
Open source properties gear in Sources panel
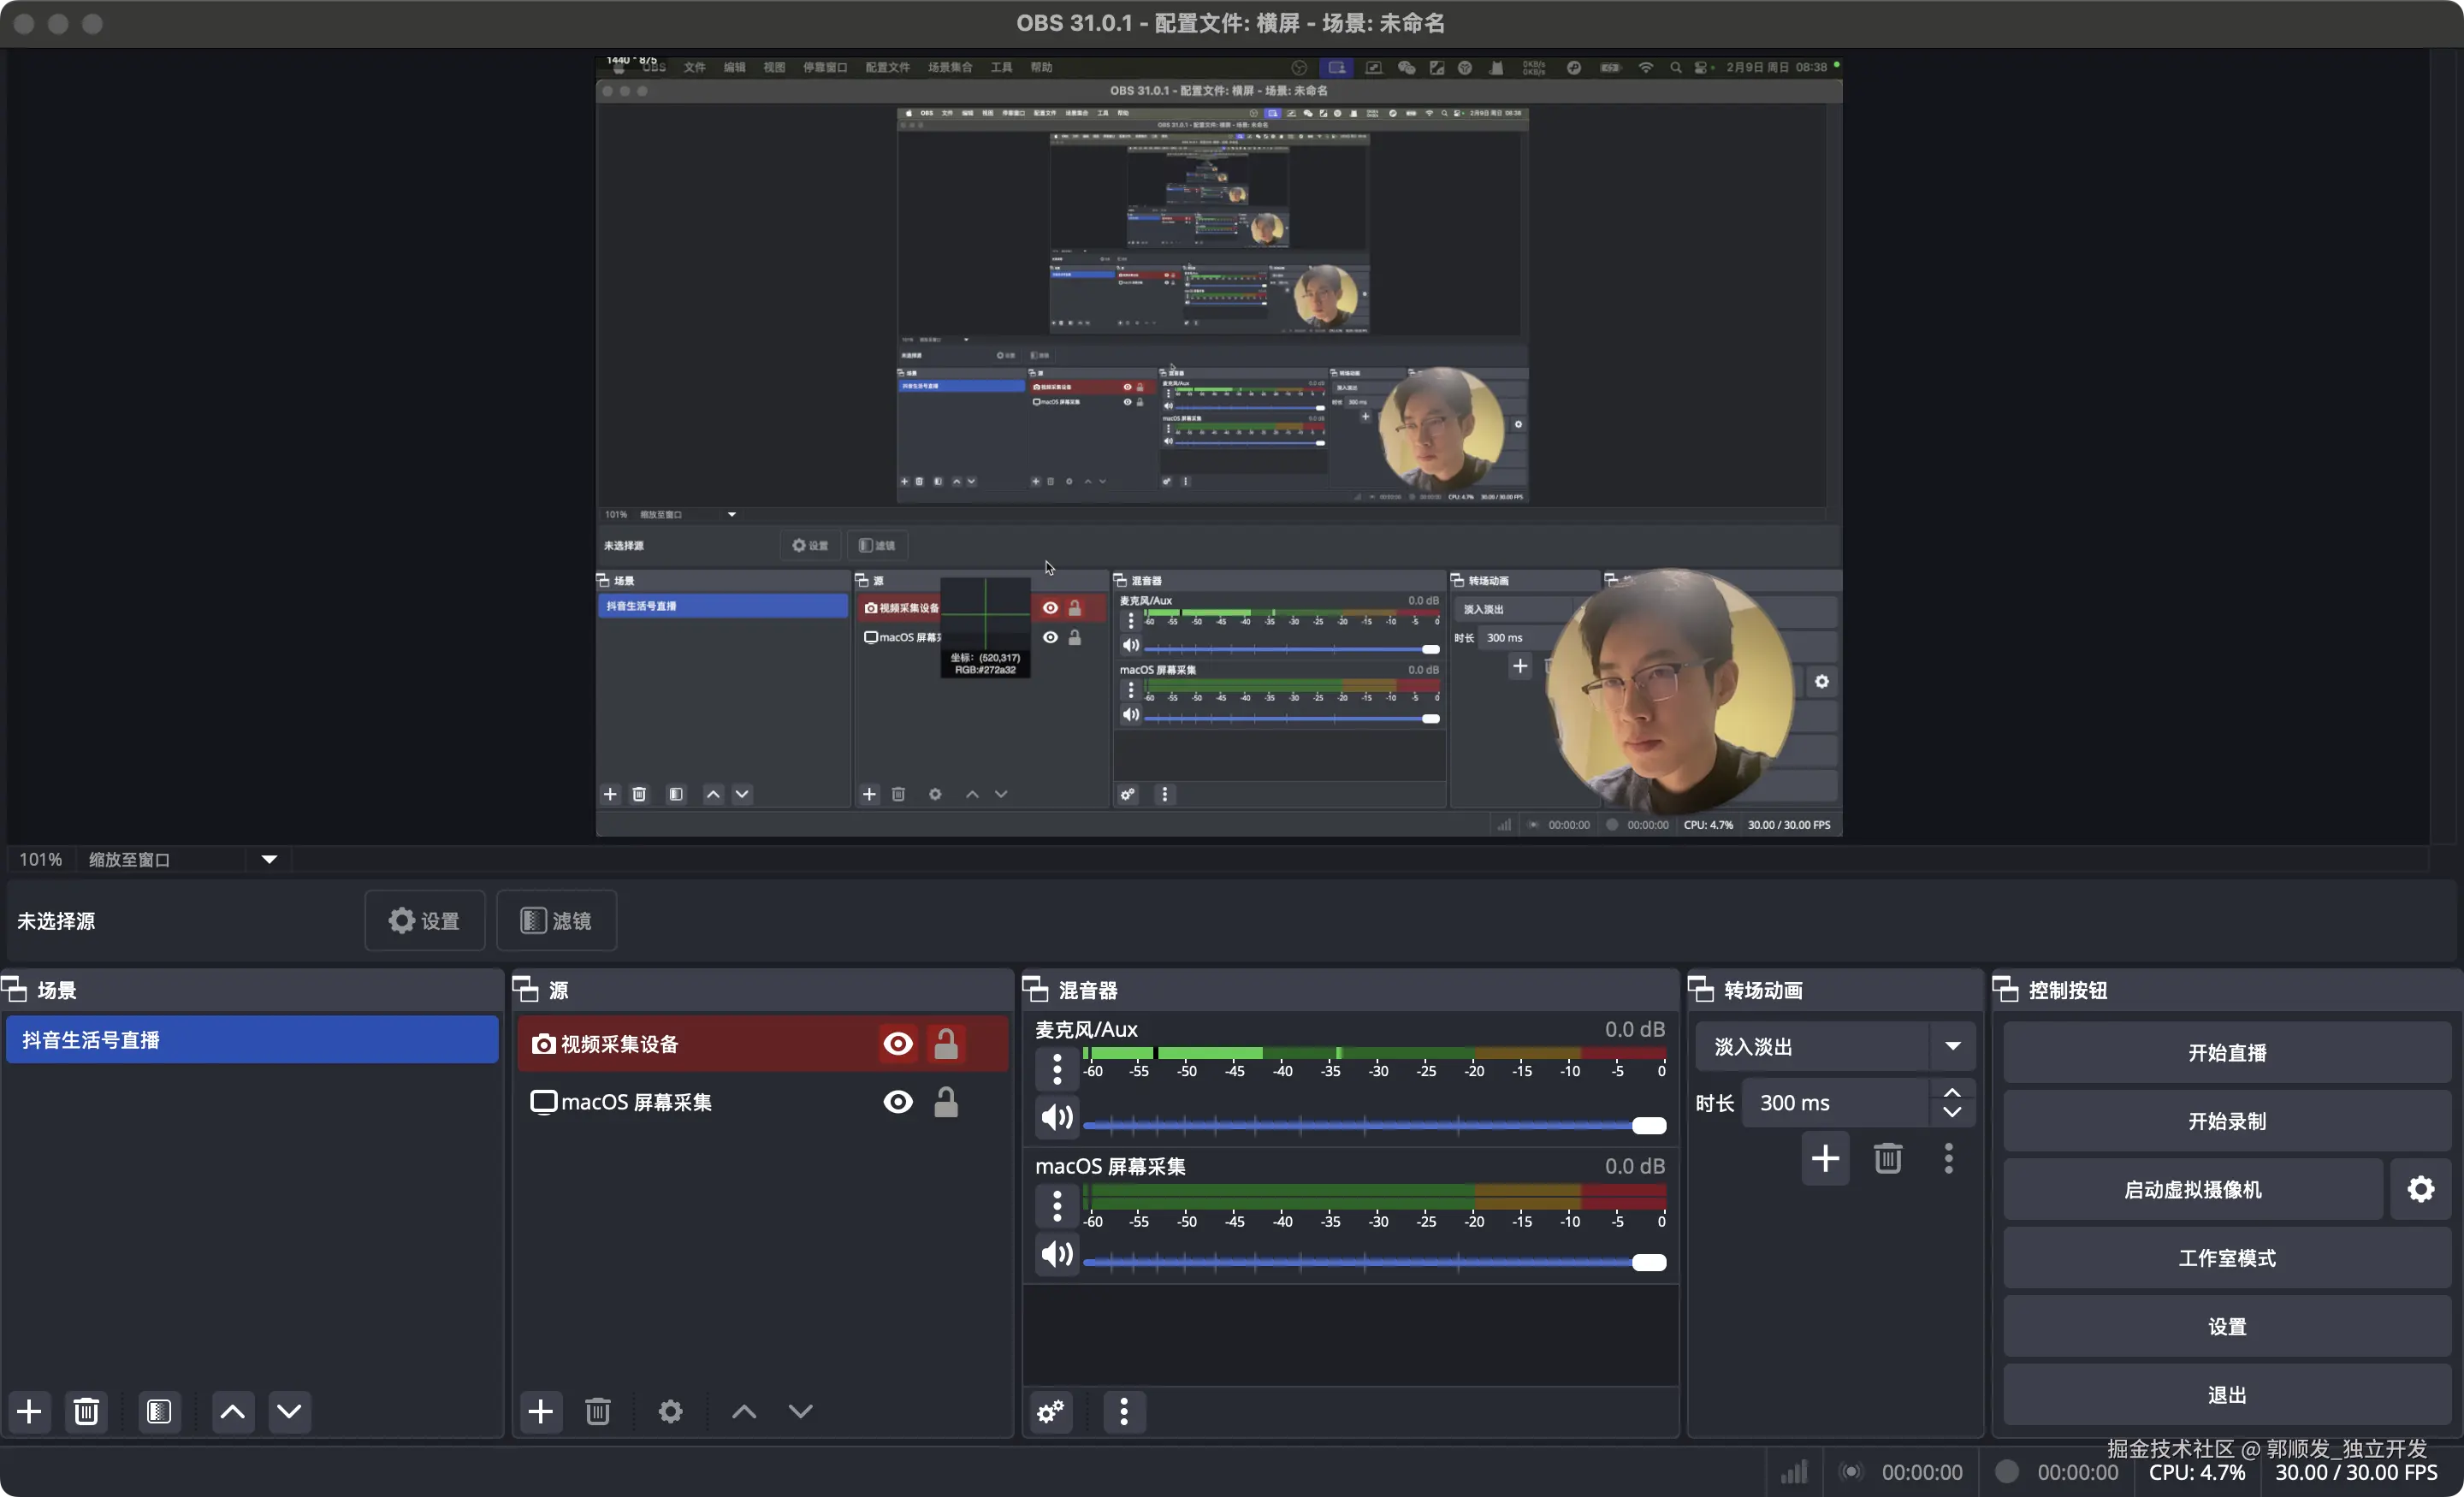click(x=670, y=1411)
